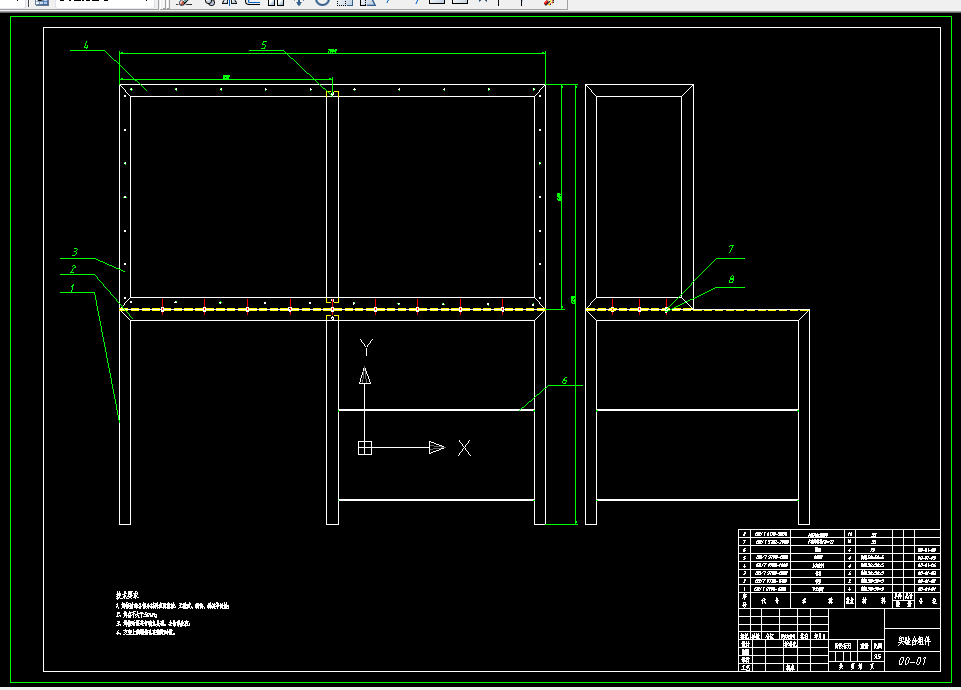The height and width of the screenshot is (690, 961).
Task: Pick part callout number 3
Action: [75, 252]
